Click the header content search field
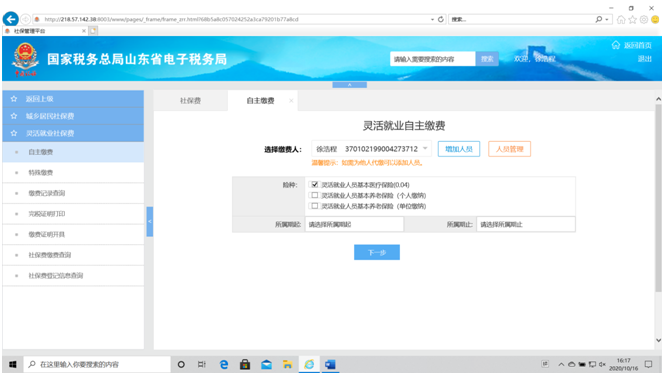 432,59
